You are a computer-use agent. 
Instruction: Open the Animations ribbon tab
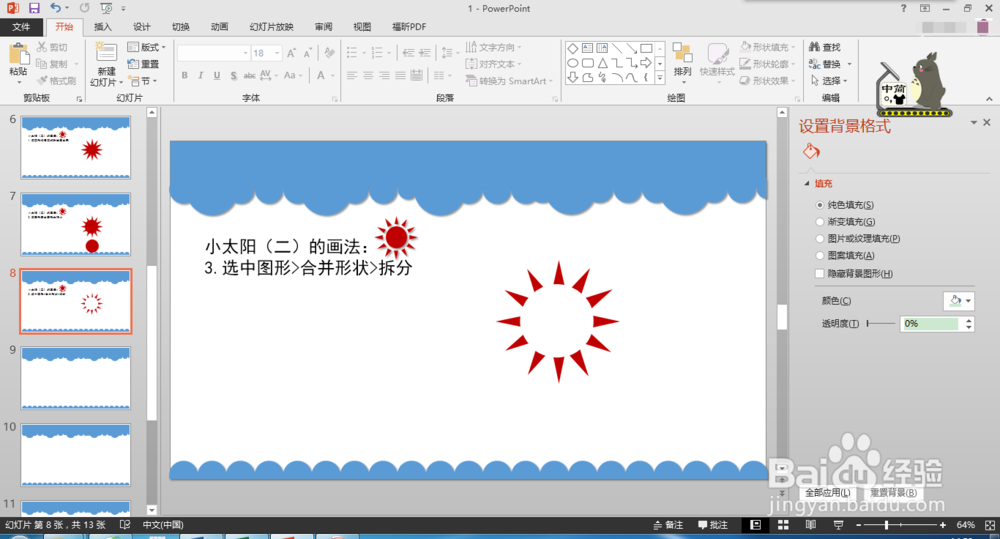pyautogui.click(x=219, y=27)
